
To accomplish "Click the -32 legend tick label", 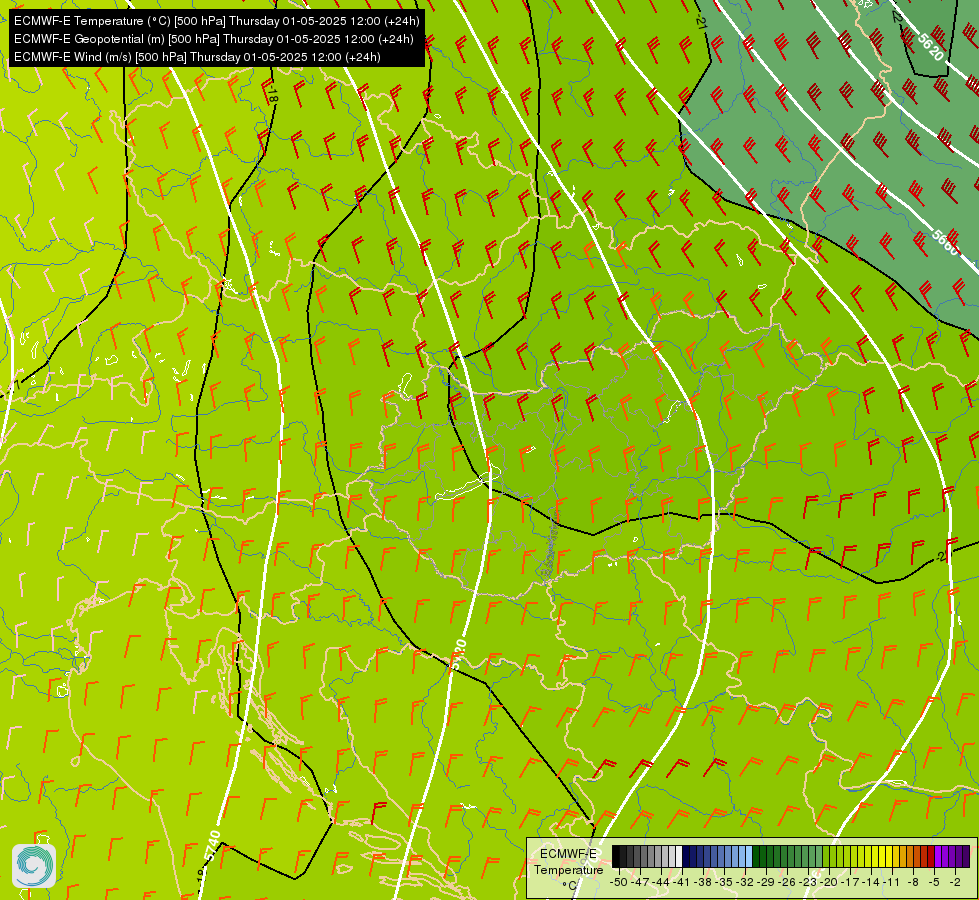I will tap(745, 883).
